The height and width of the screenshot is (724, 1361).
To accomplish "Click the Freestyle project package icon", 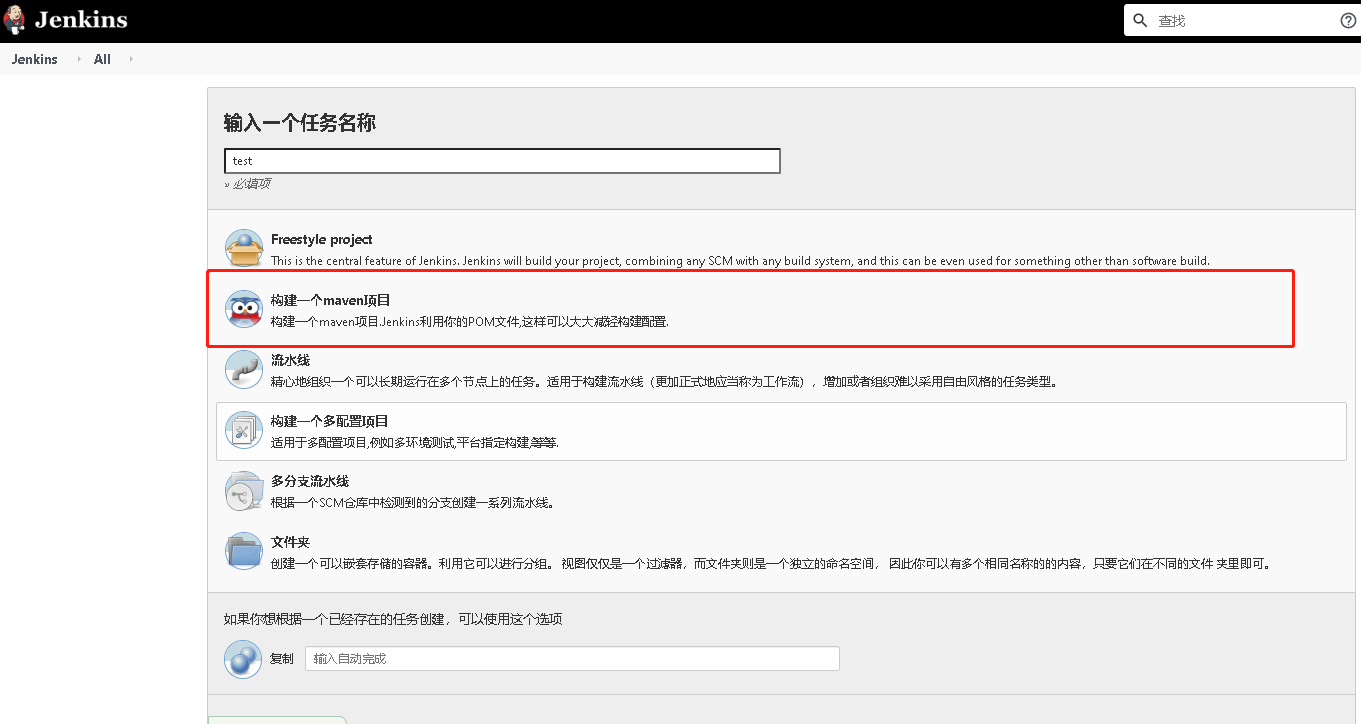I will (x=244, y=247).
